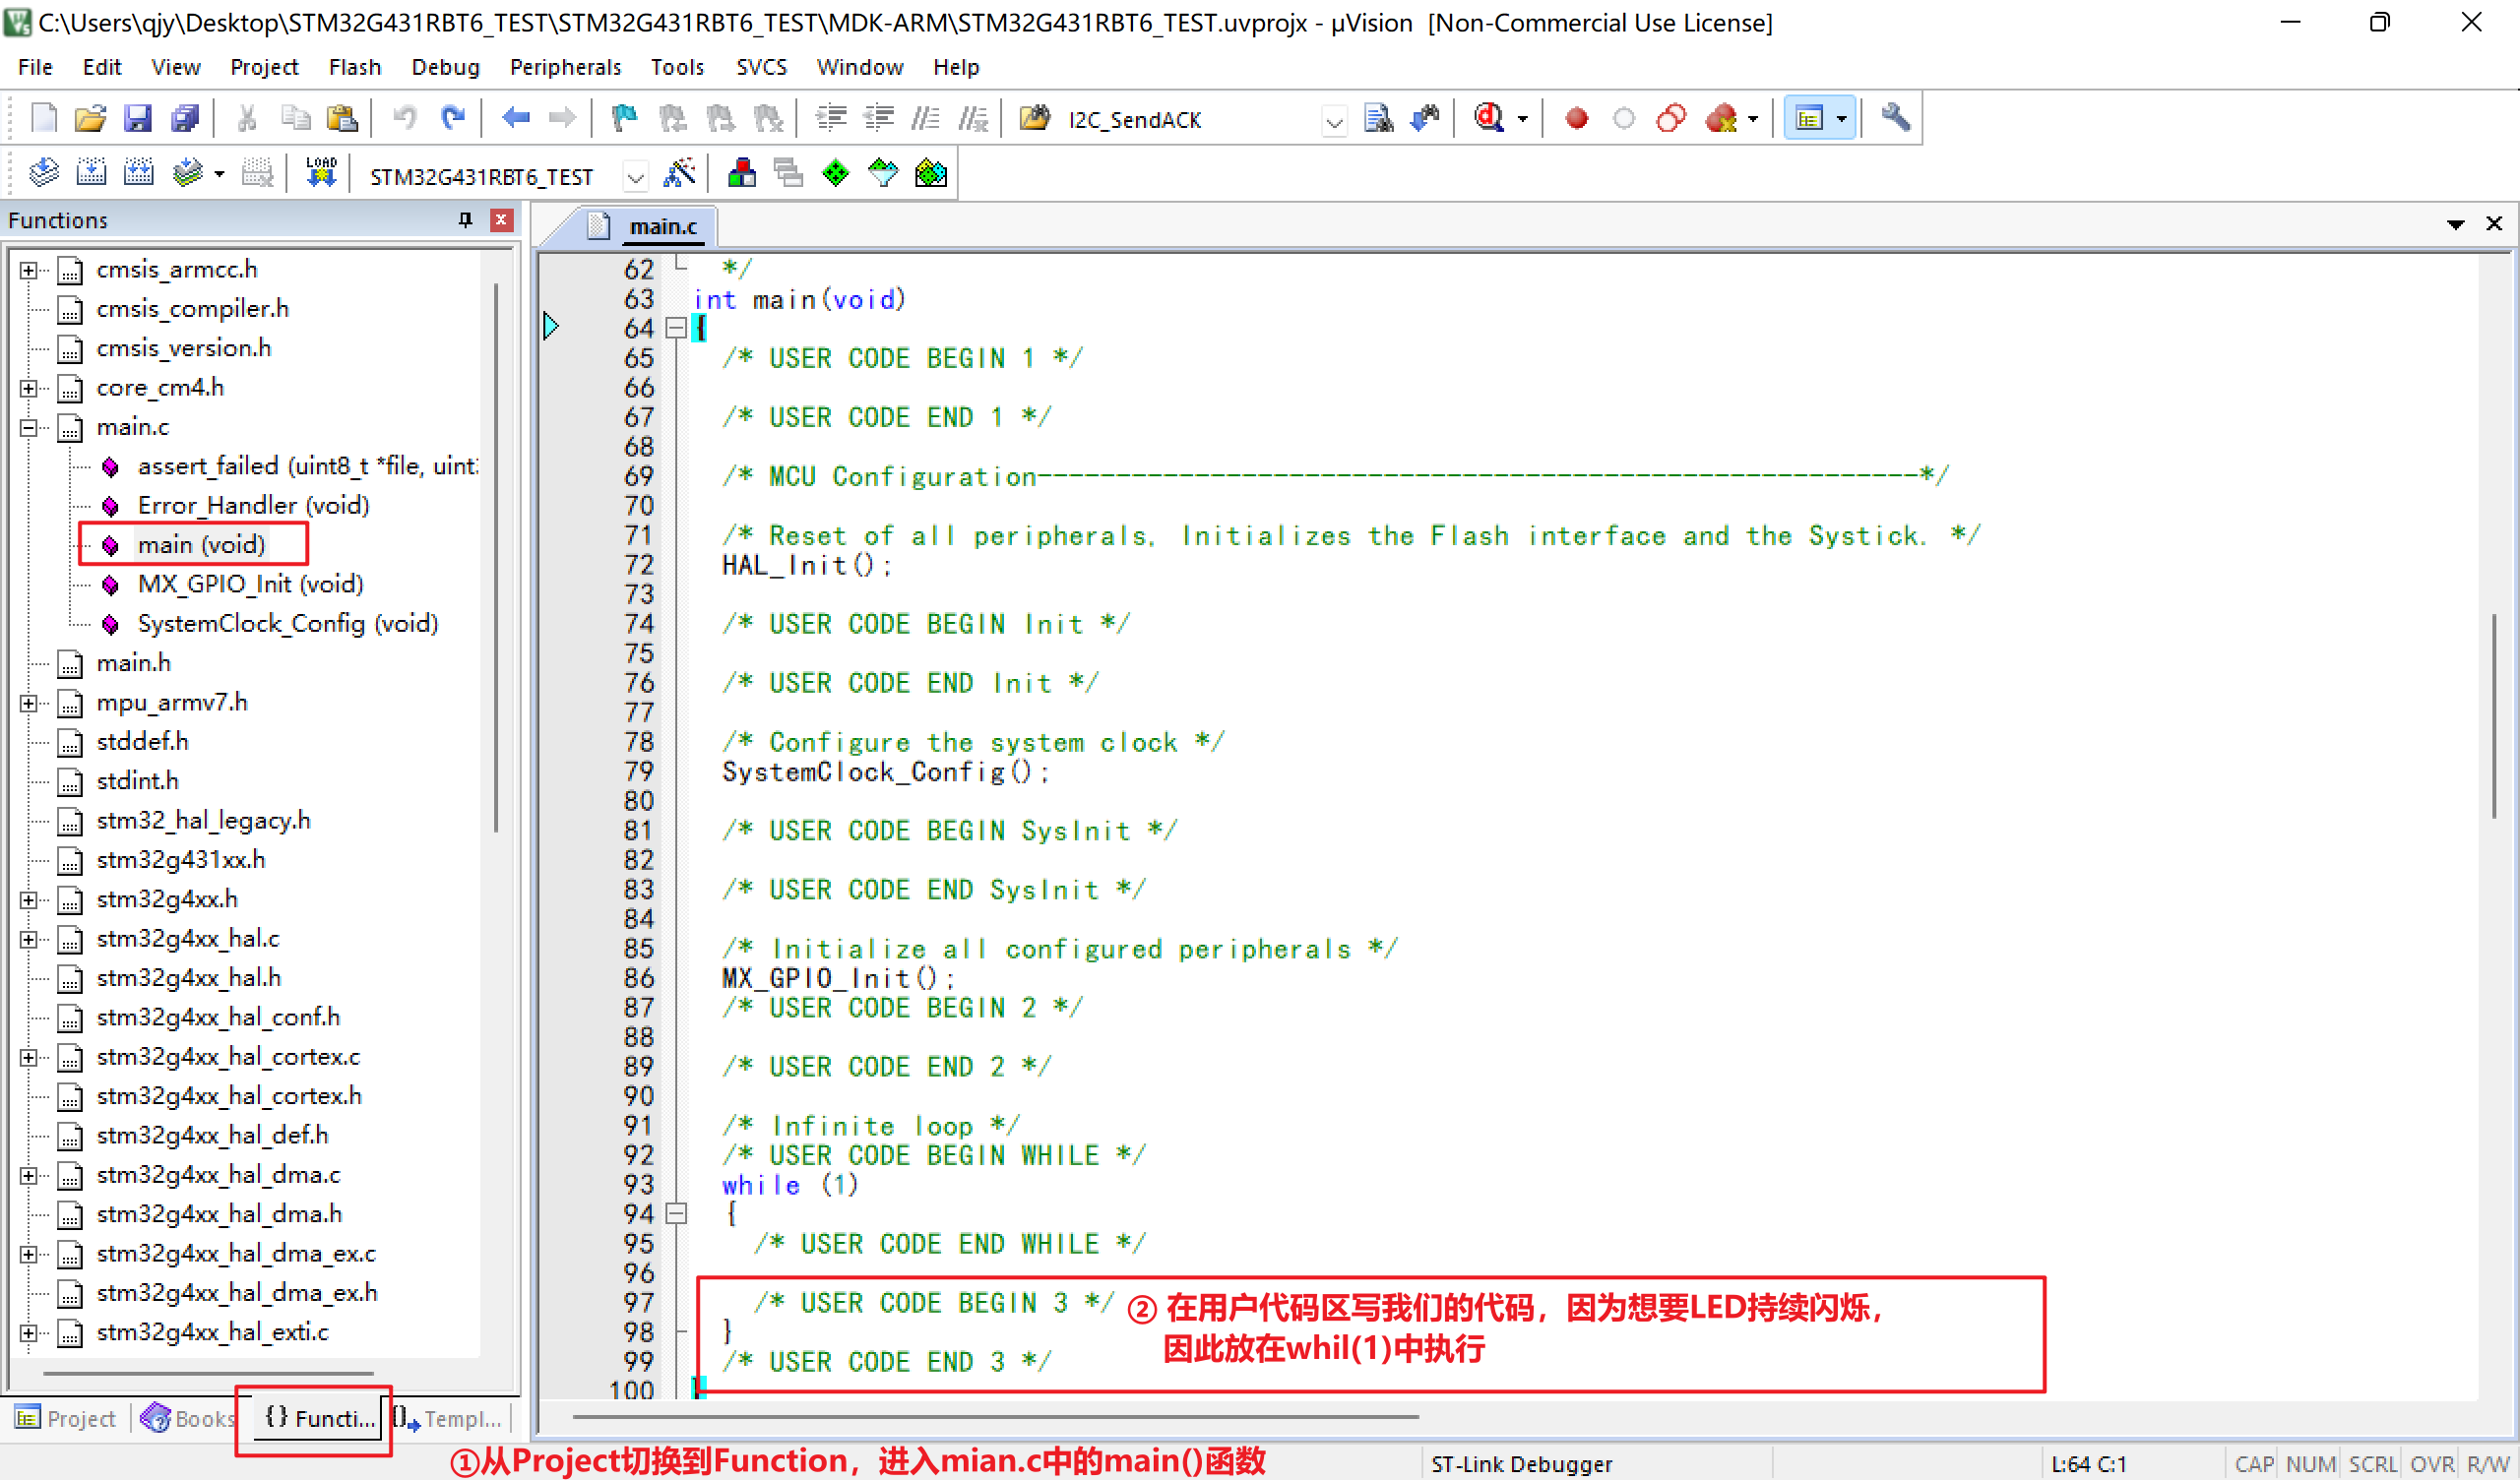The image size is (2520, 1480).
Task: Save the current file
Action: pos(137,118)
